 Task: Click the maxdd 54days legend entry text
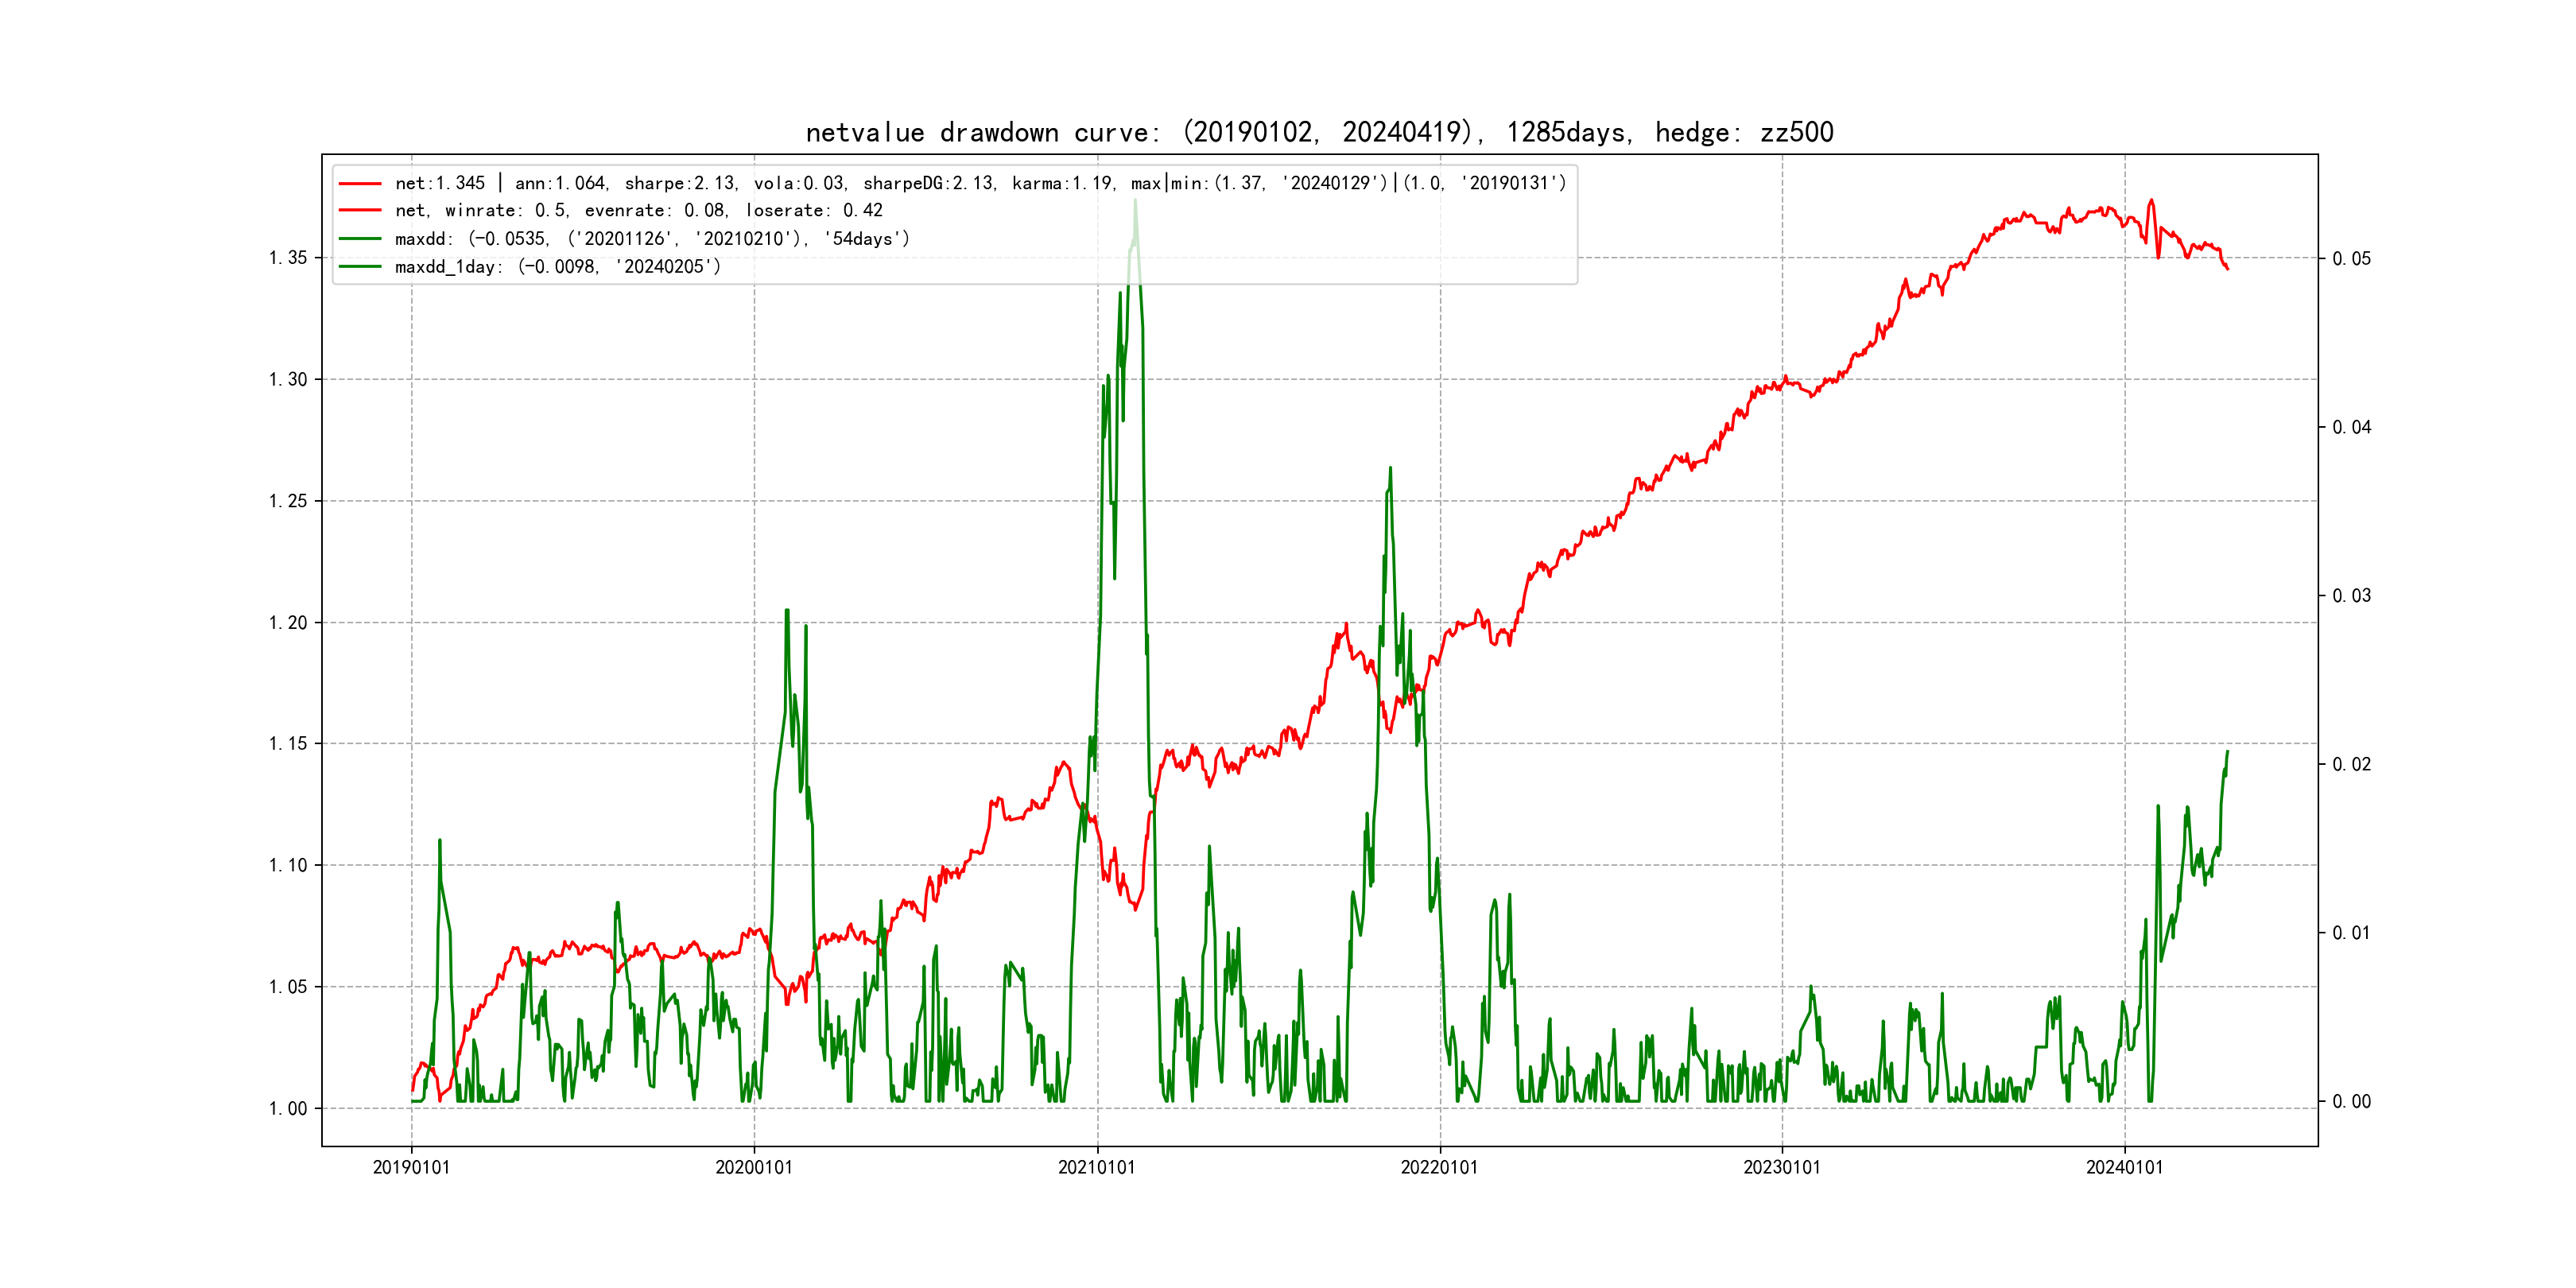coord(652,239)
